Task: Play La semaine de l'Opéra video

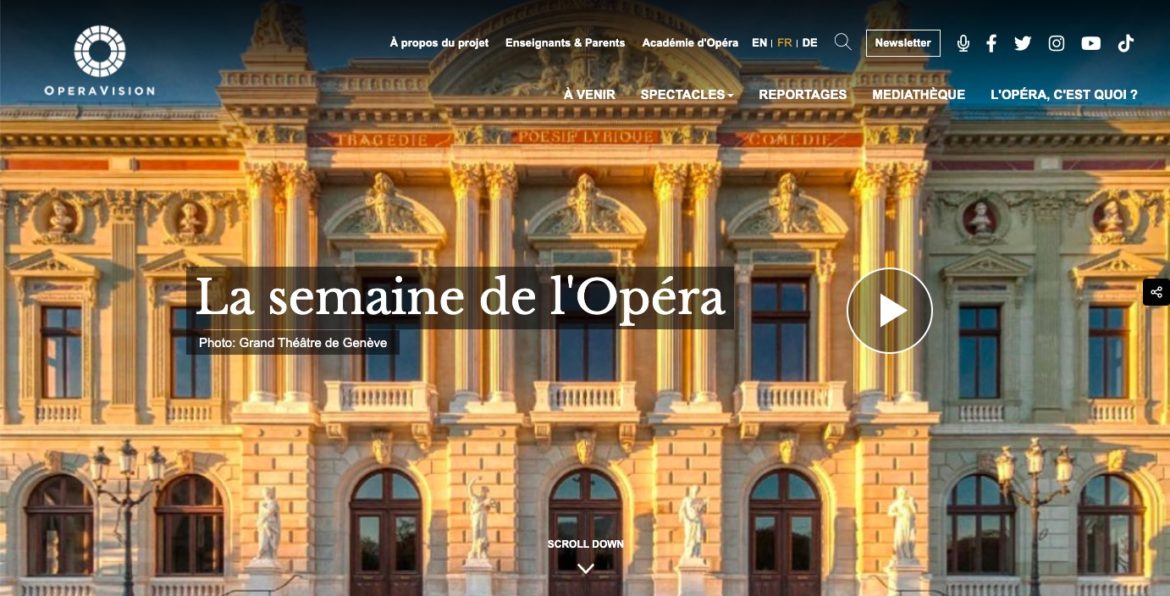Action: (x=889, y=310)
